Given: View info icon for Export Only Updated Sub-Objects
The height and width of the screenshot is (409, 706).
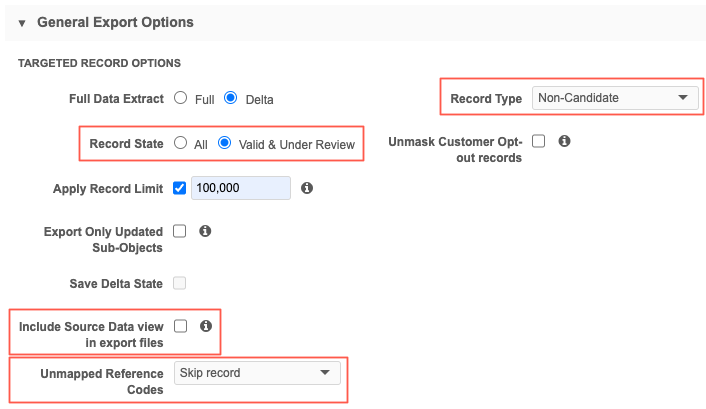Looking at the screenshot, I should tap(205, 231).
